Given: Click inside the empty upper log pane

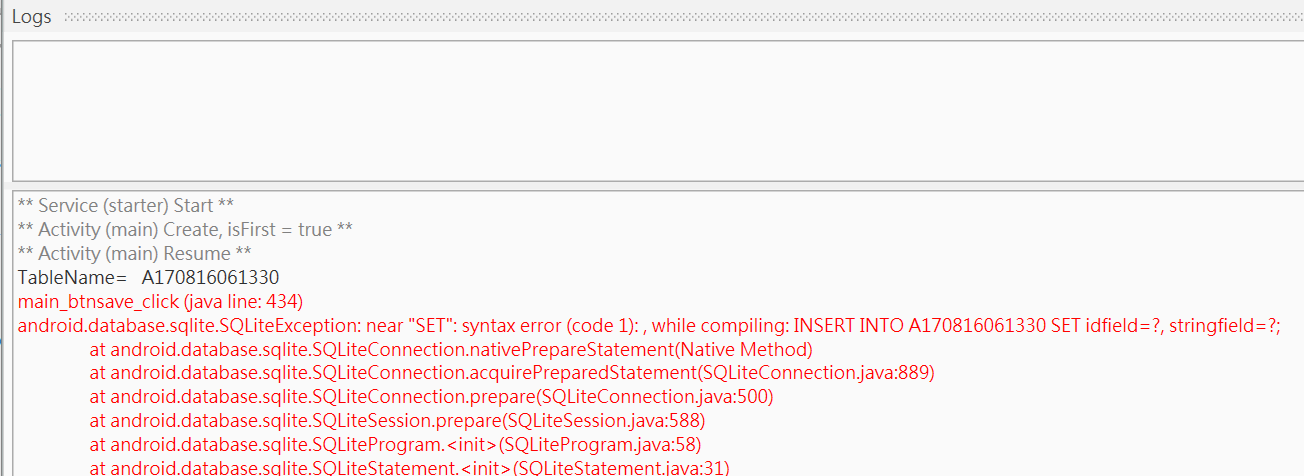Looking at the screenshot, I should pos(656,110).
